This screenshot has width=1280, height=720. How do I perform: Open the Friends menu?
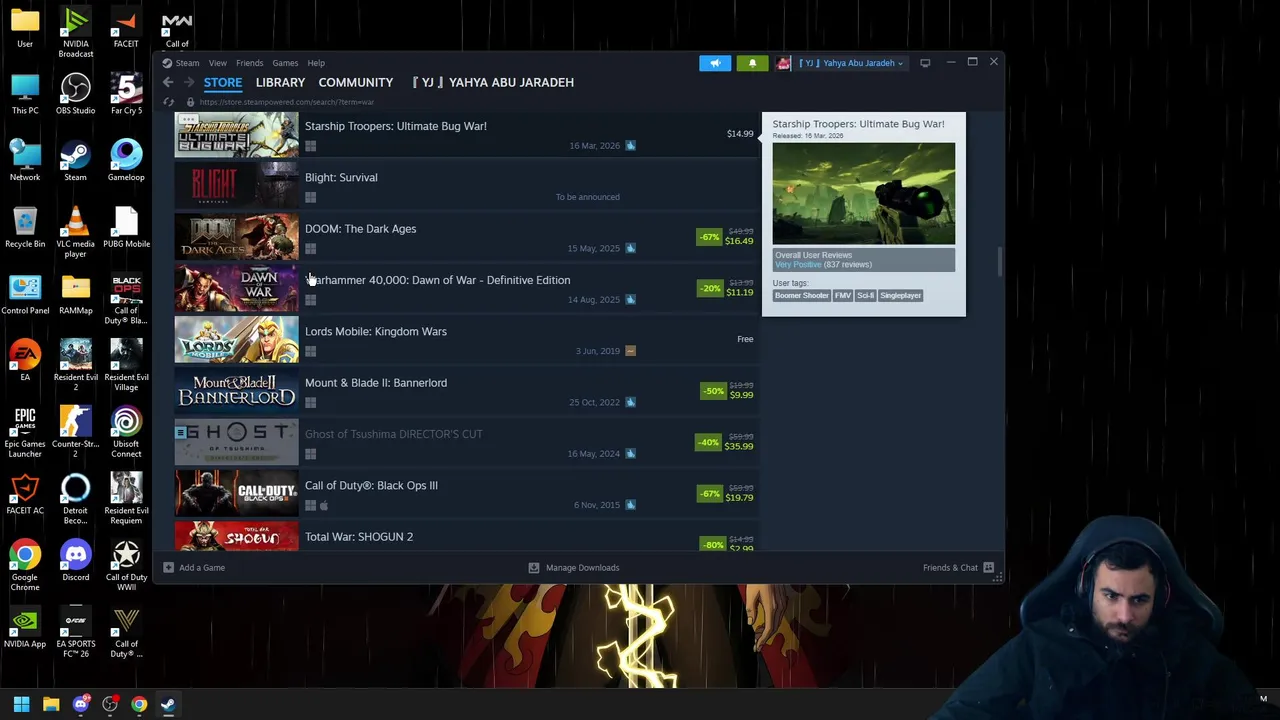249,63
